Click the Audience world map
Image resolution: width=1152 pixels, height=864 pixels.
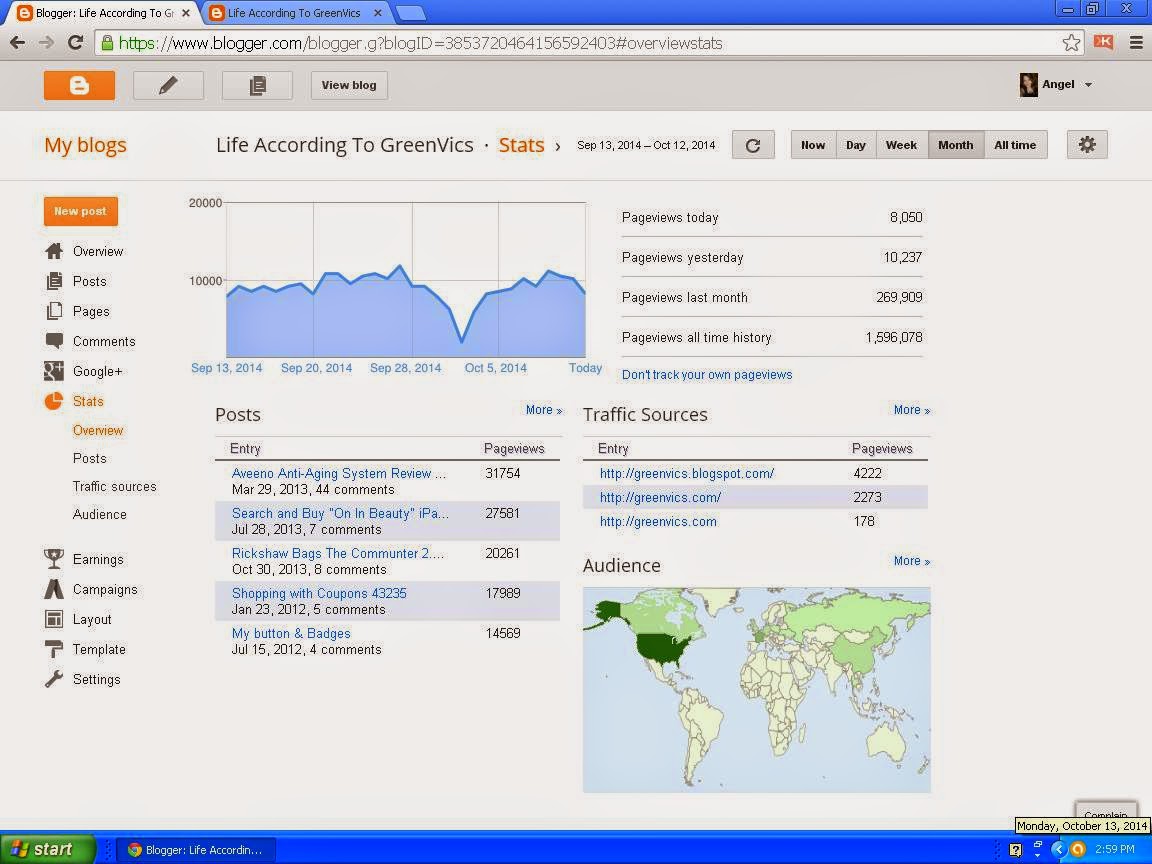[757, 690]
